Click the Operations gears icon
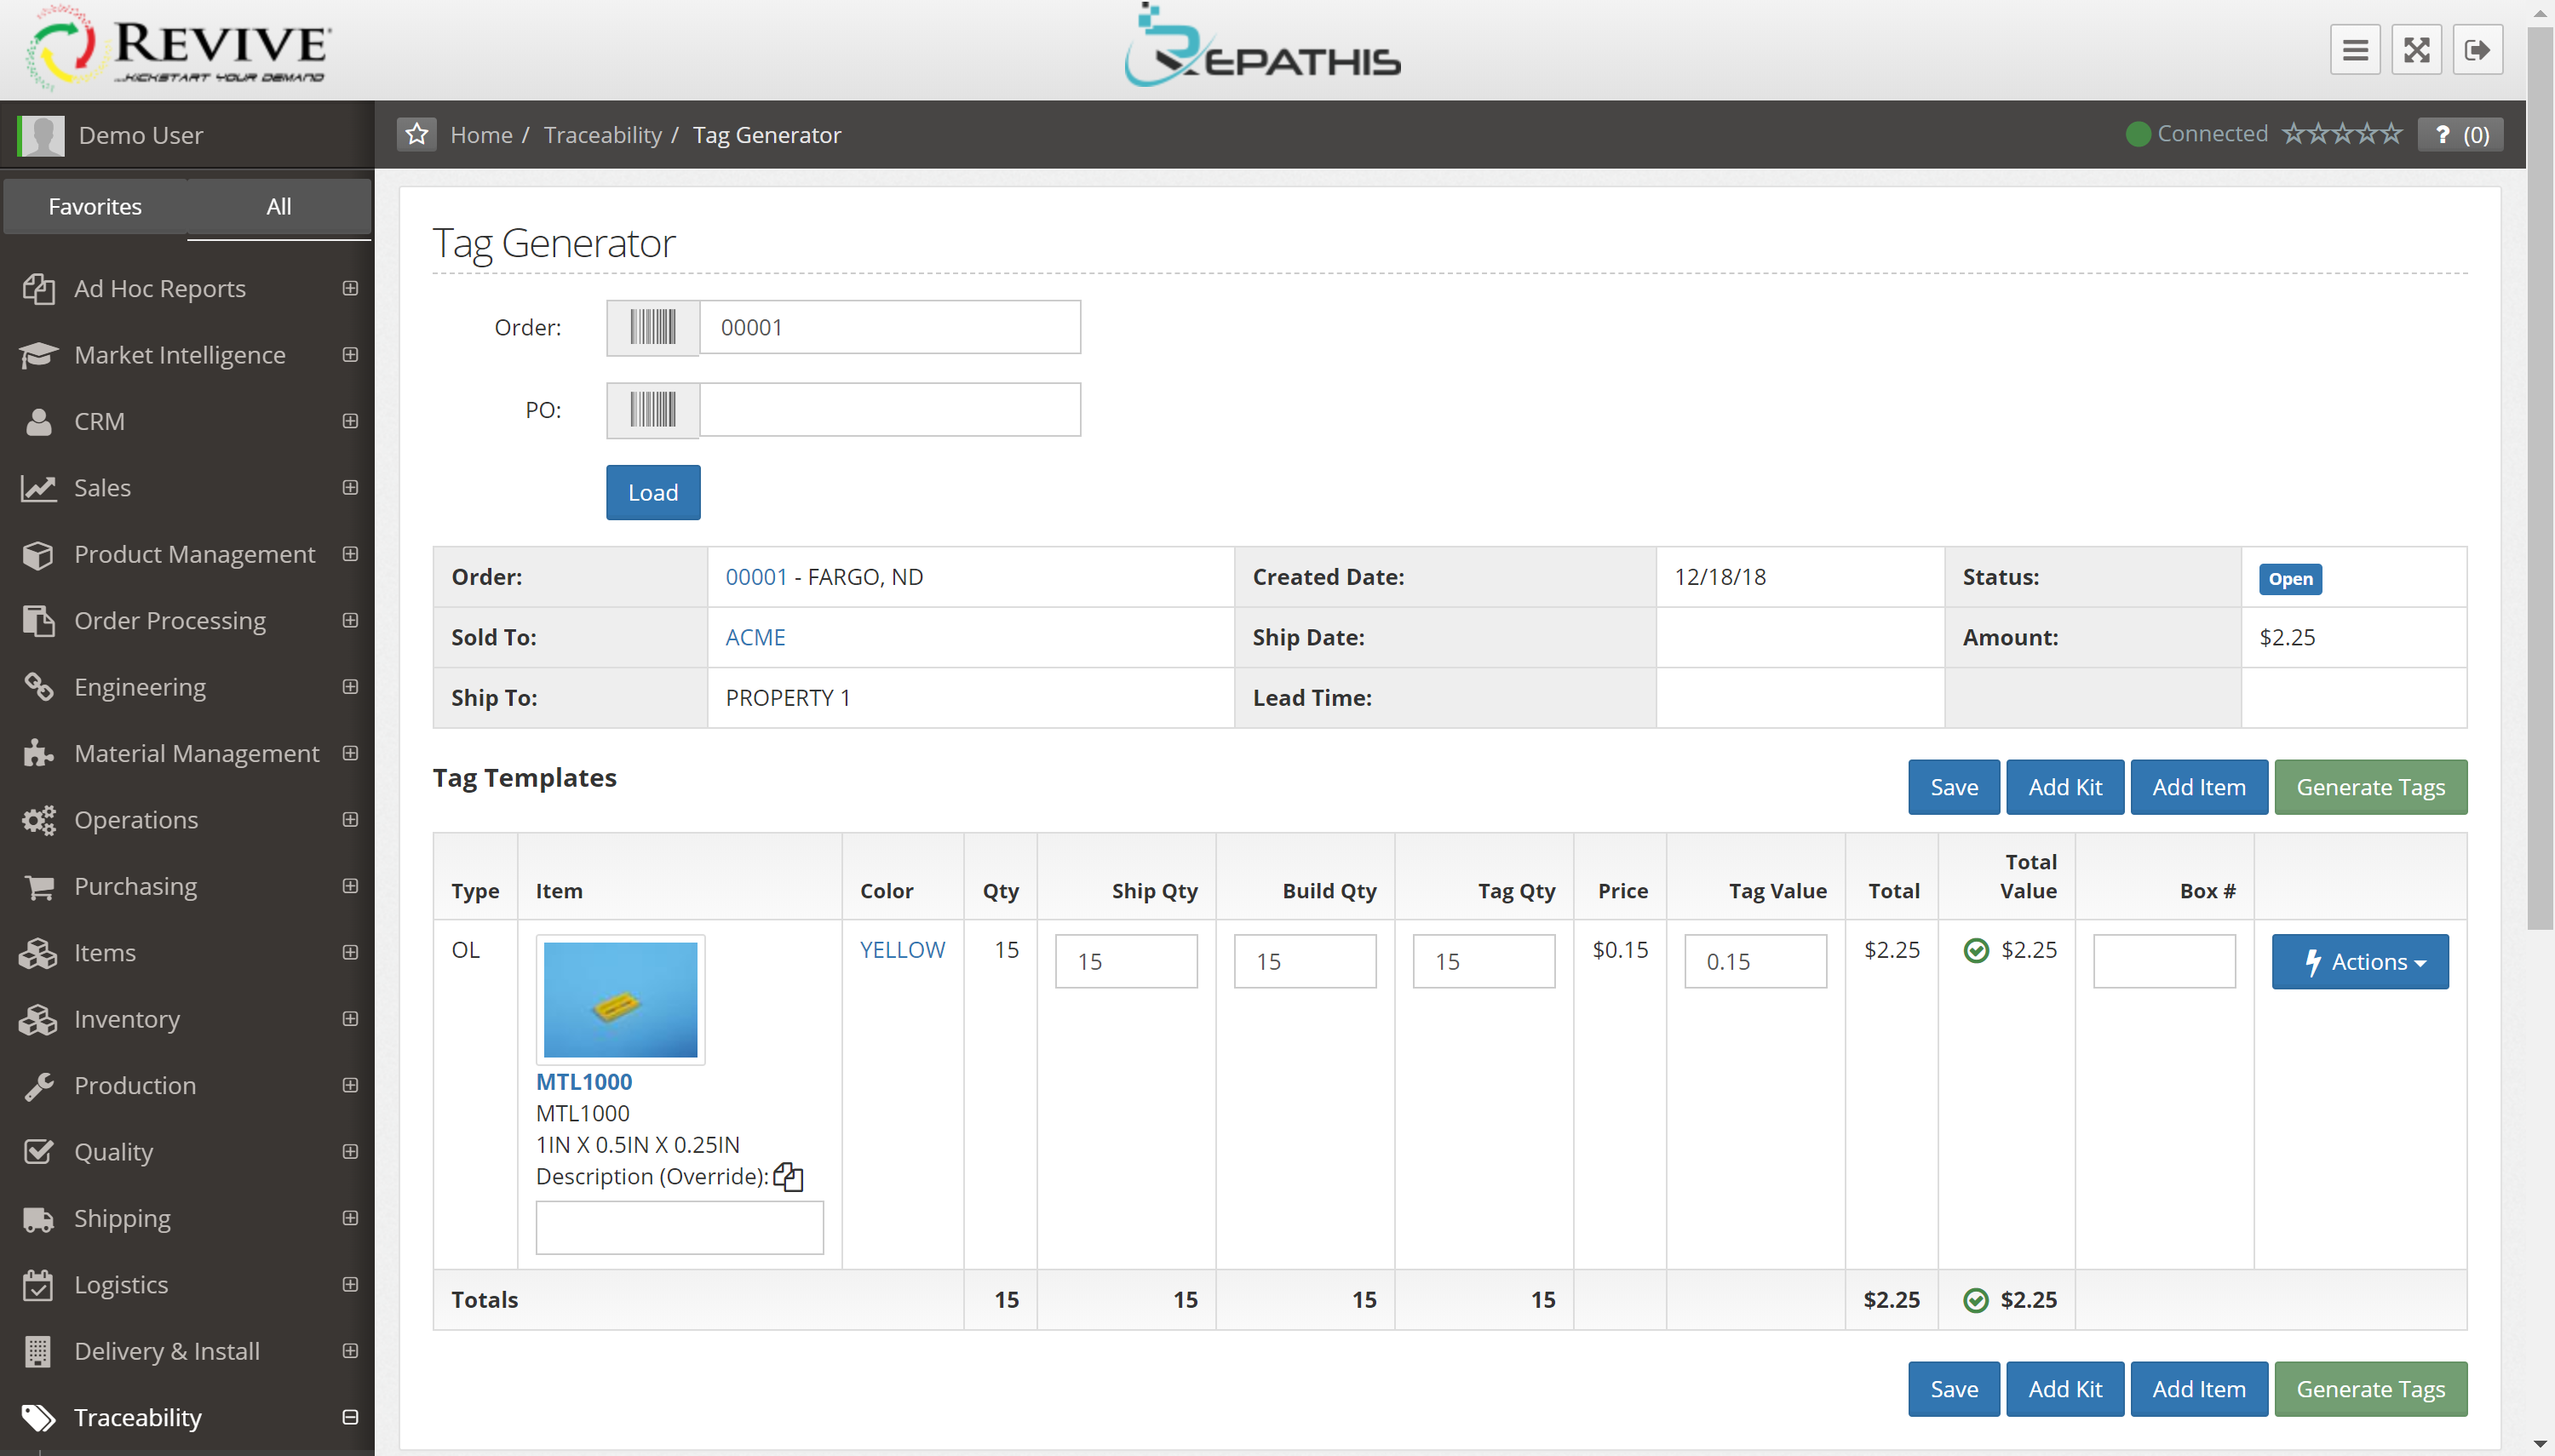This screenshot has width=2555, height=1456. (38, 820)
